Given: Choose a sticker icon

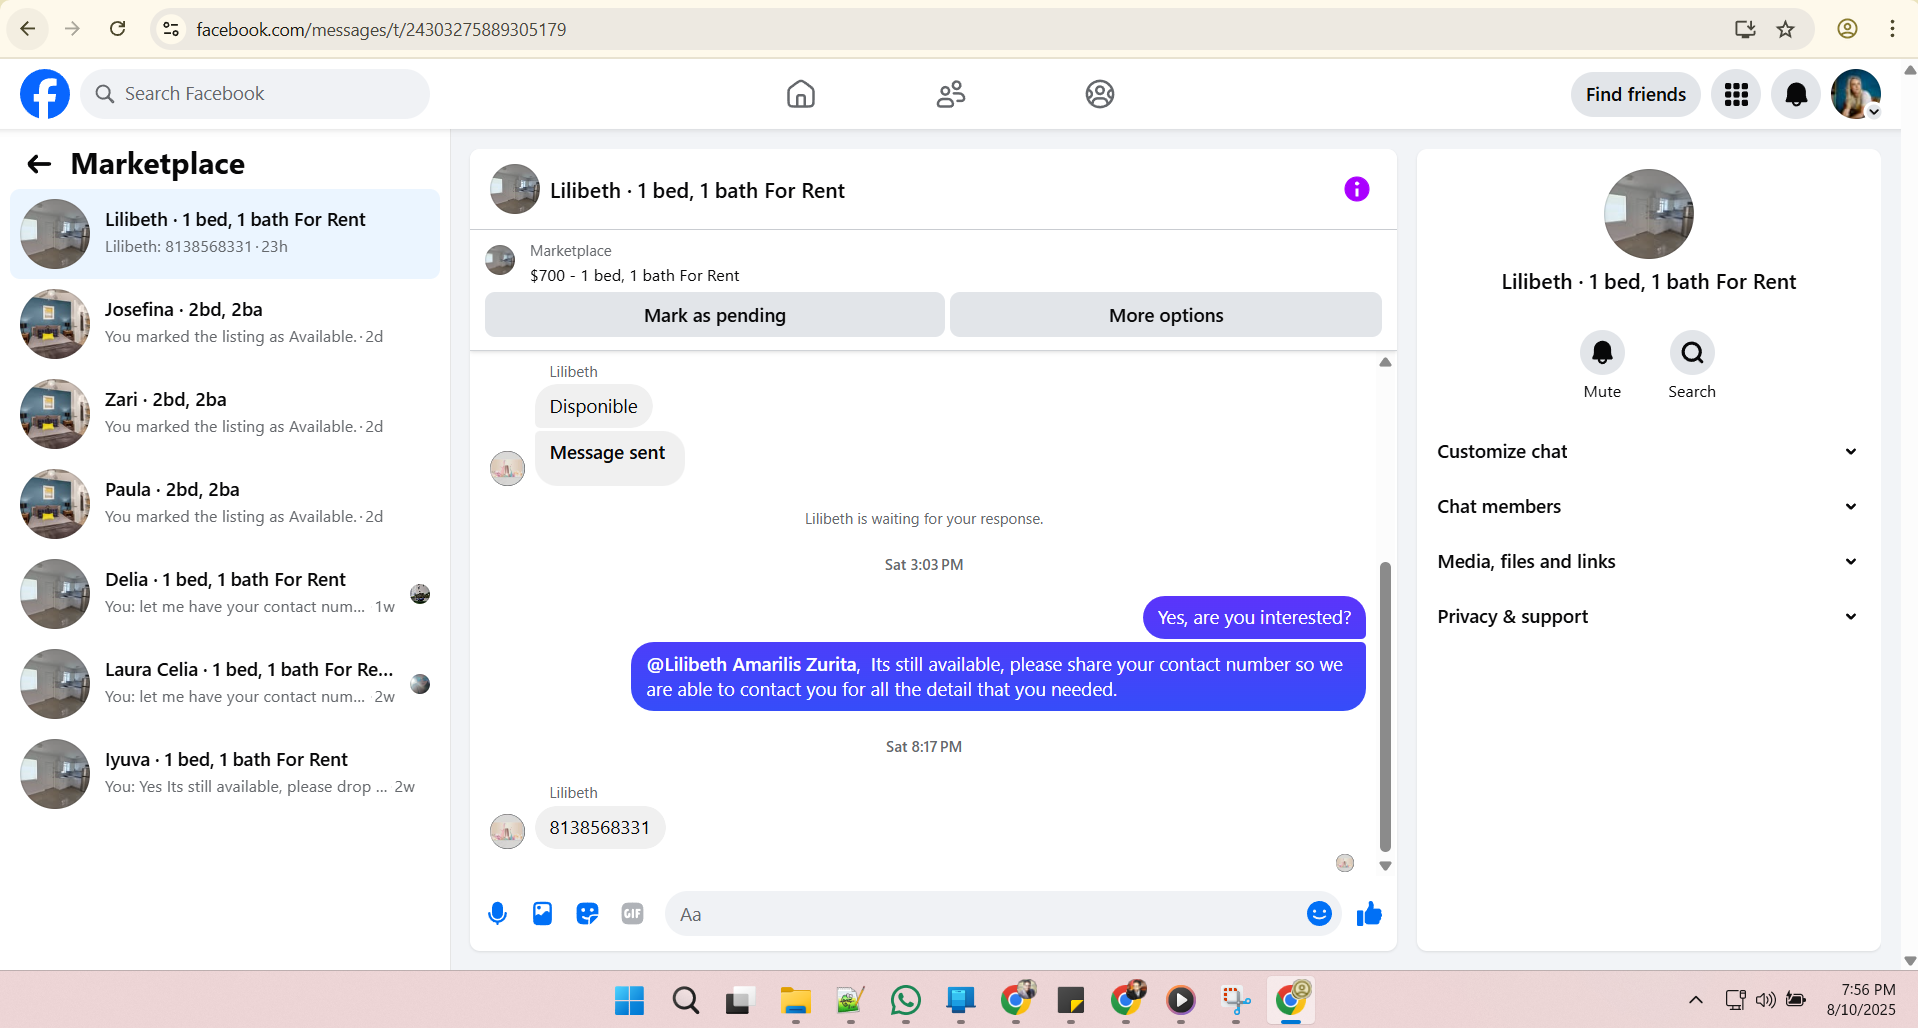Looking at the screenshot, I should tap(587, 913).
